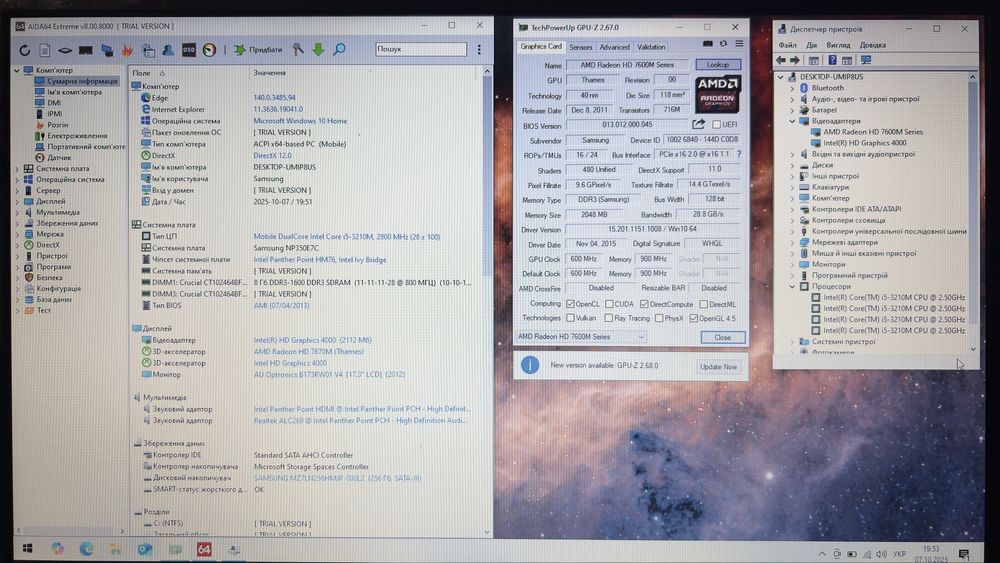Click the Back arrow in Device Manager

(x=781, y=61)
